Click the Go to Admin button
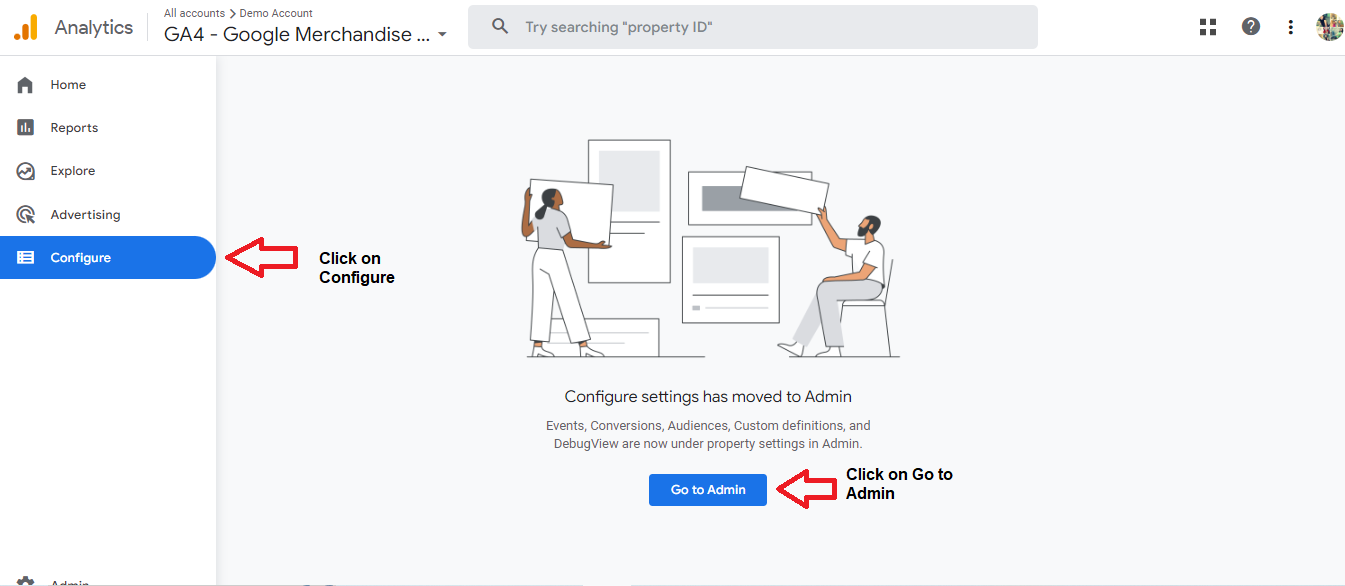This screenshot has height=586, width=1345. point(708,490)
